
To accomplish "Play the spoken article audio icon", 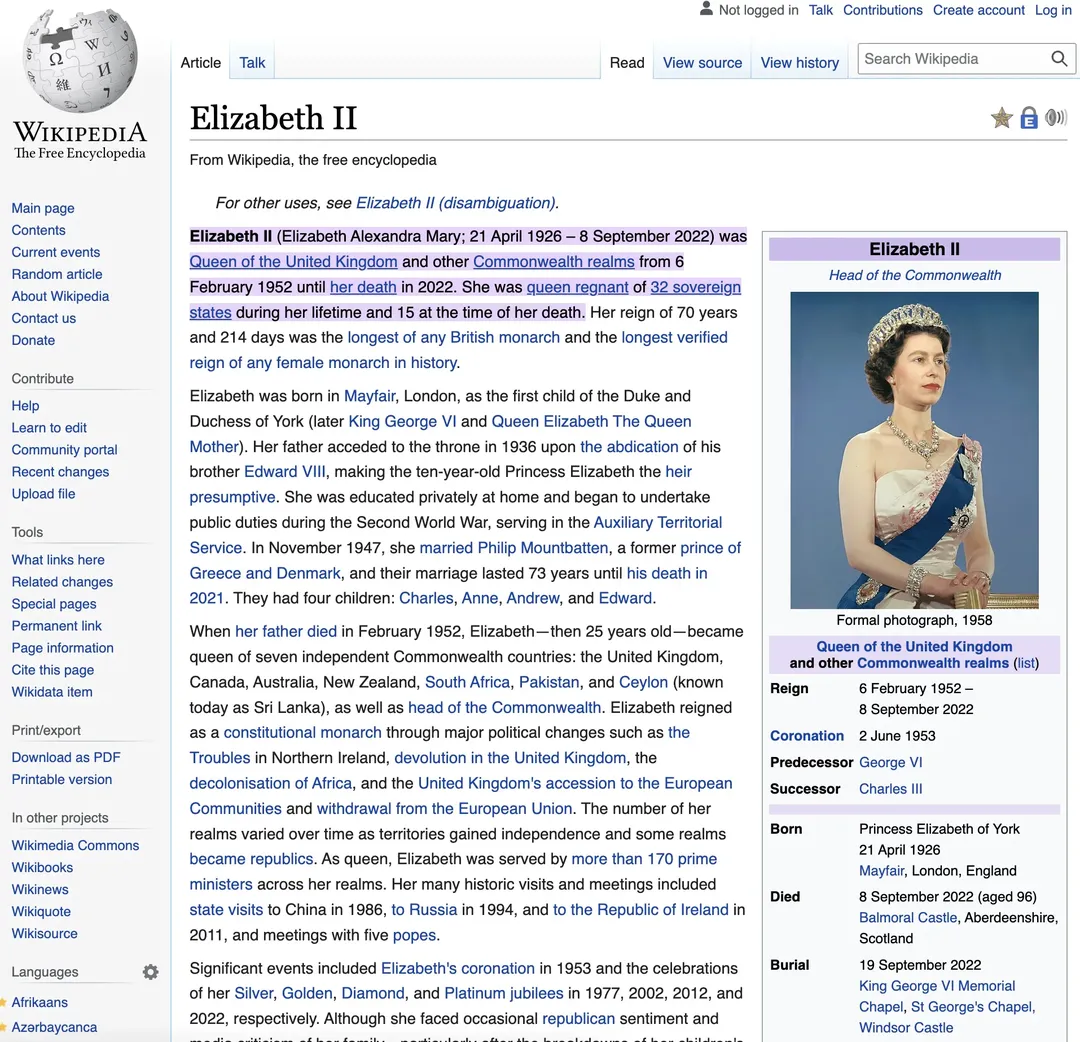I will point(1056,118).
